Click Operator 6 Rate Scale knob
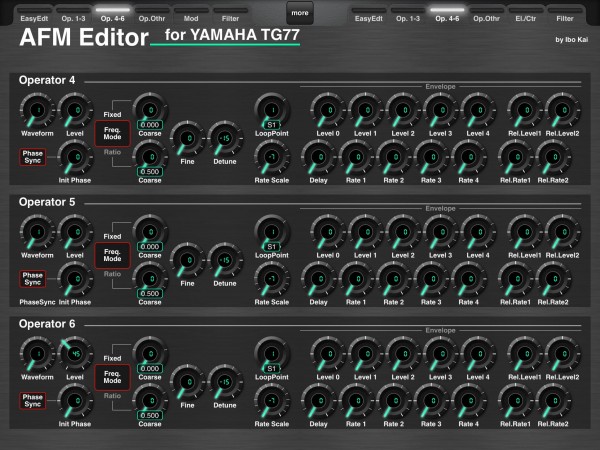 (x=272, y=401)
